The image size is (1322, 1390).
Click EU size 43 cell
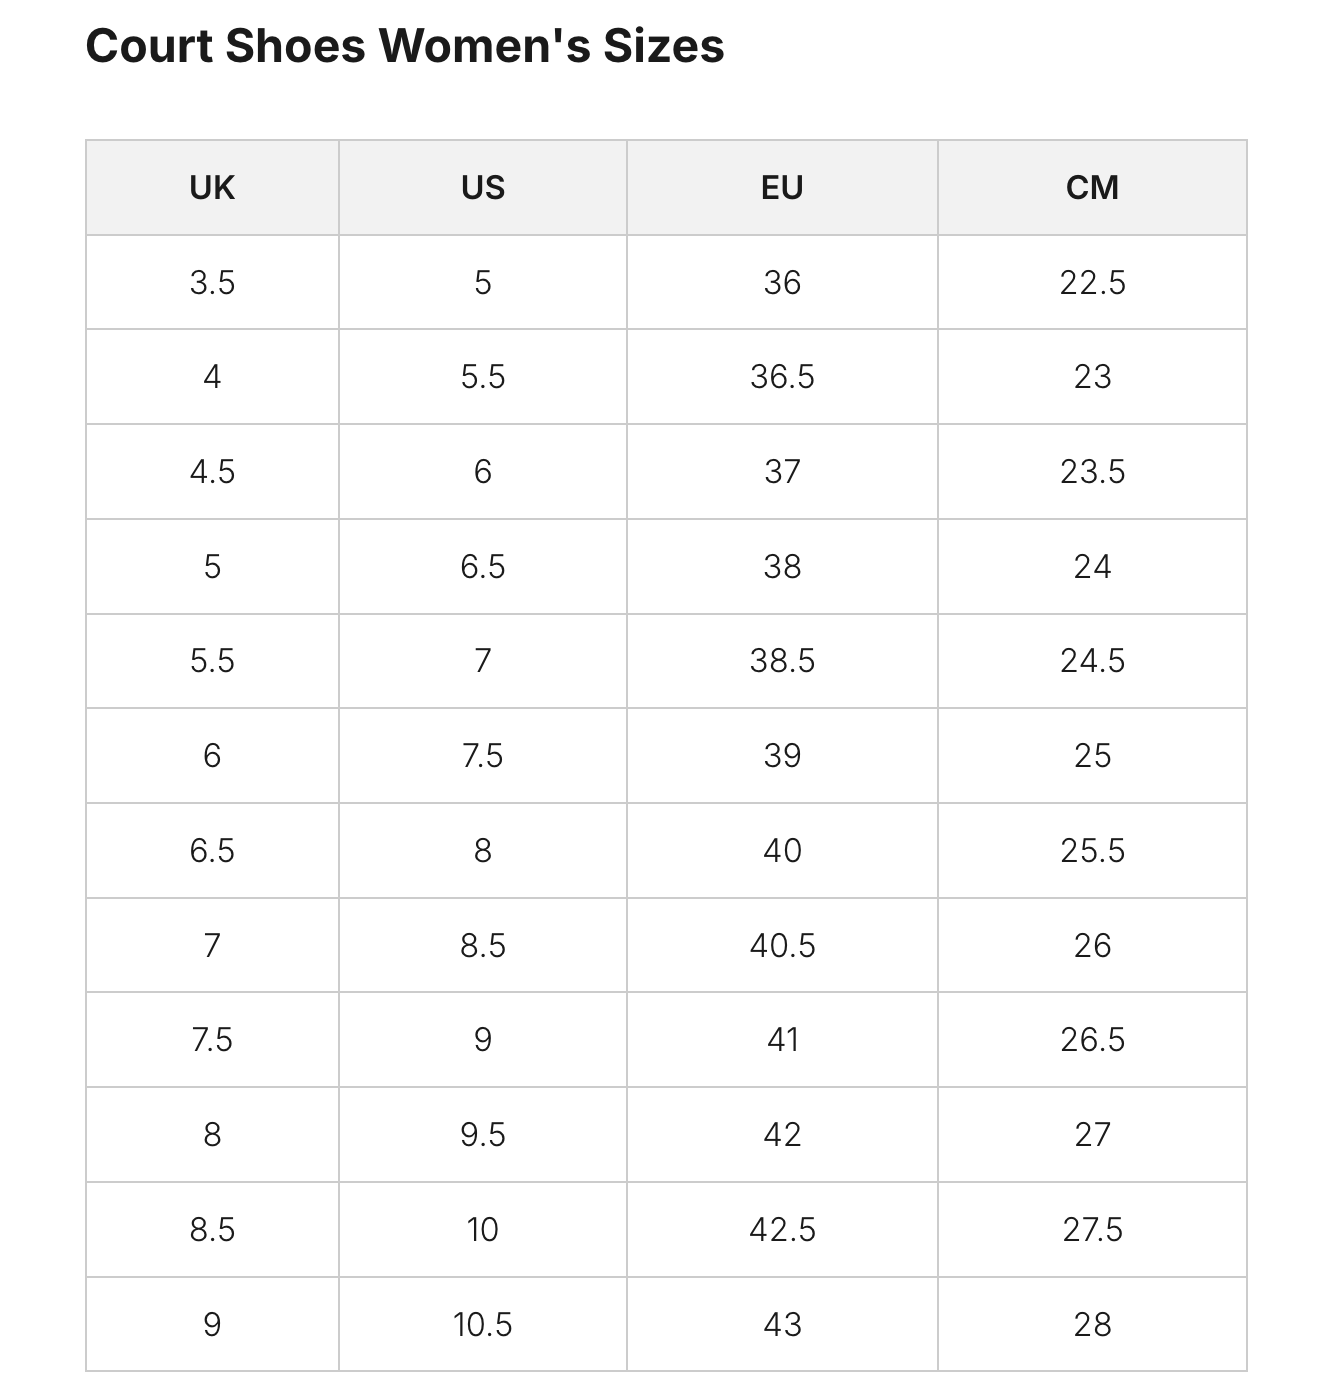(782, 1324)
